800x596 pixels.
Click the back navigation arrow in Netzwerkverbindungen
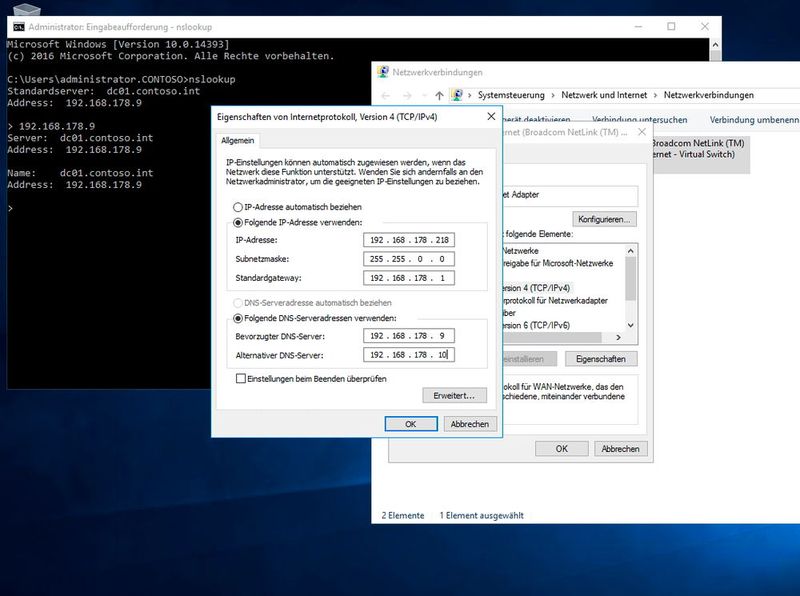point(385,94)
